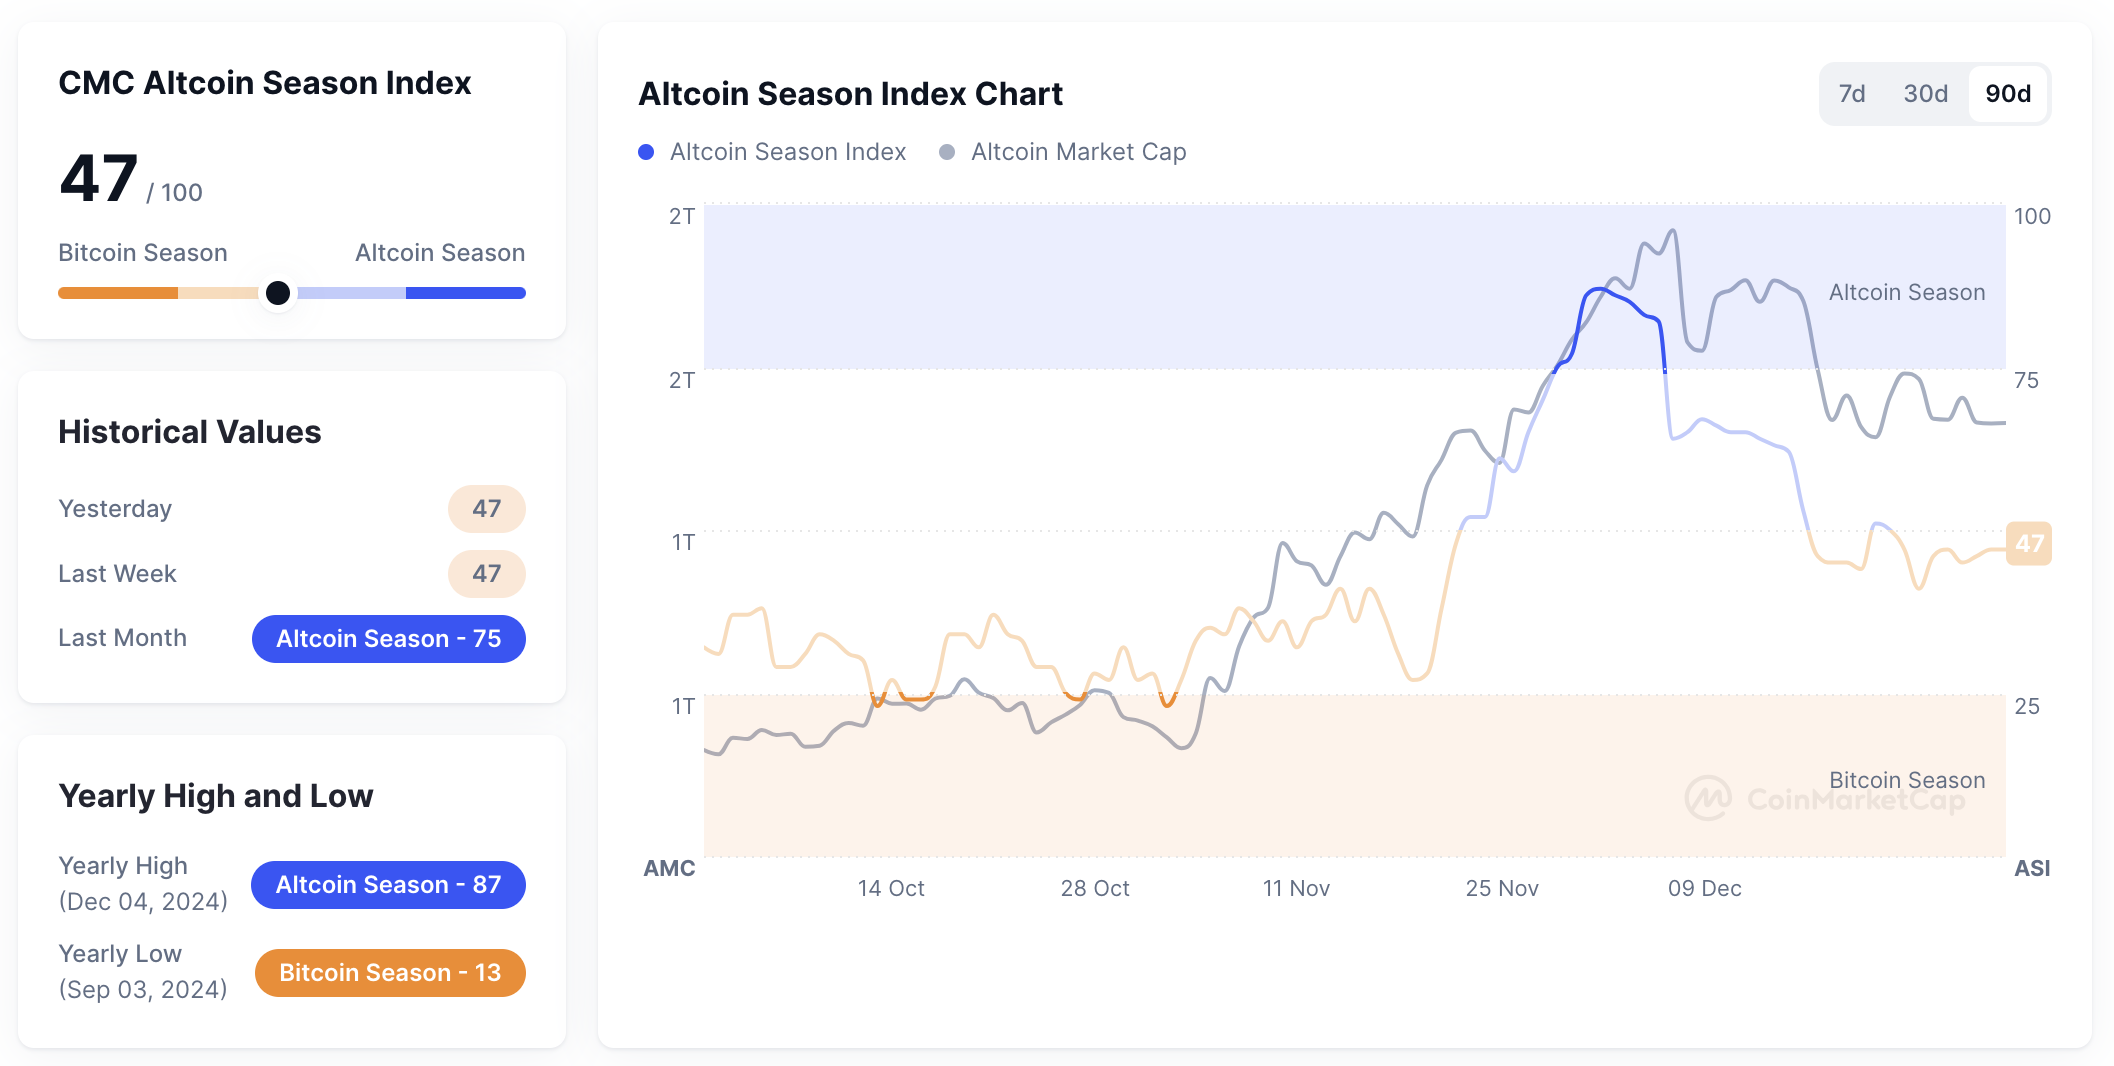This screenshot has width=2114, height=1066.
Task: Click the Yearly Low Bitcoin Season 13 badge
Action: coord(390,973)
